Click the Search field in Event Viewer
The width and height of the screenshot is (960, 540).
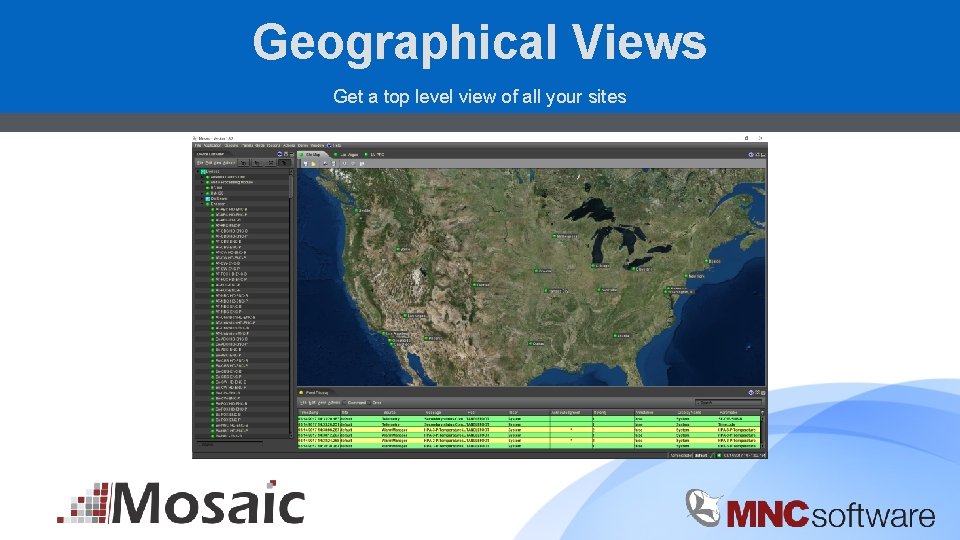tap(728, 402)
